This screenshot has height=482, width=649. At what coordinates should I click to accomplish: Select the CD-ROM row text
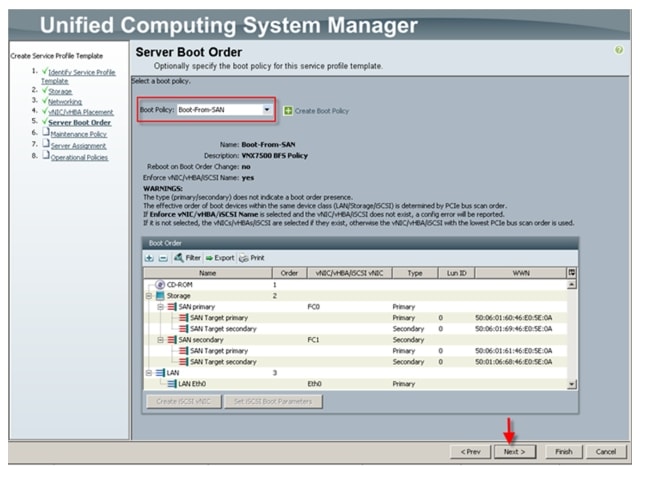click(179, 285)
